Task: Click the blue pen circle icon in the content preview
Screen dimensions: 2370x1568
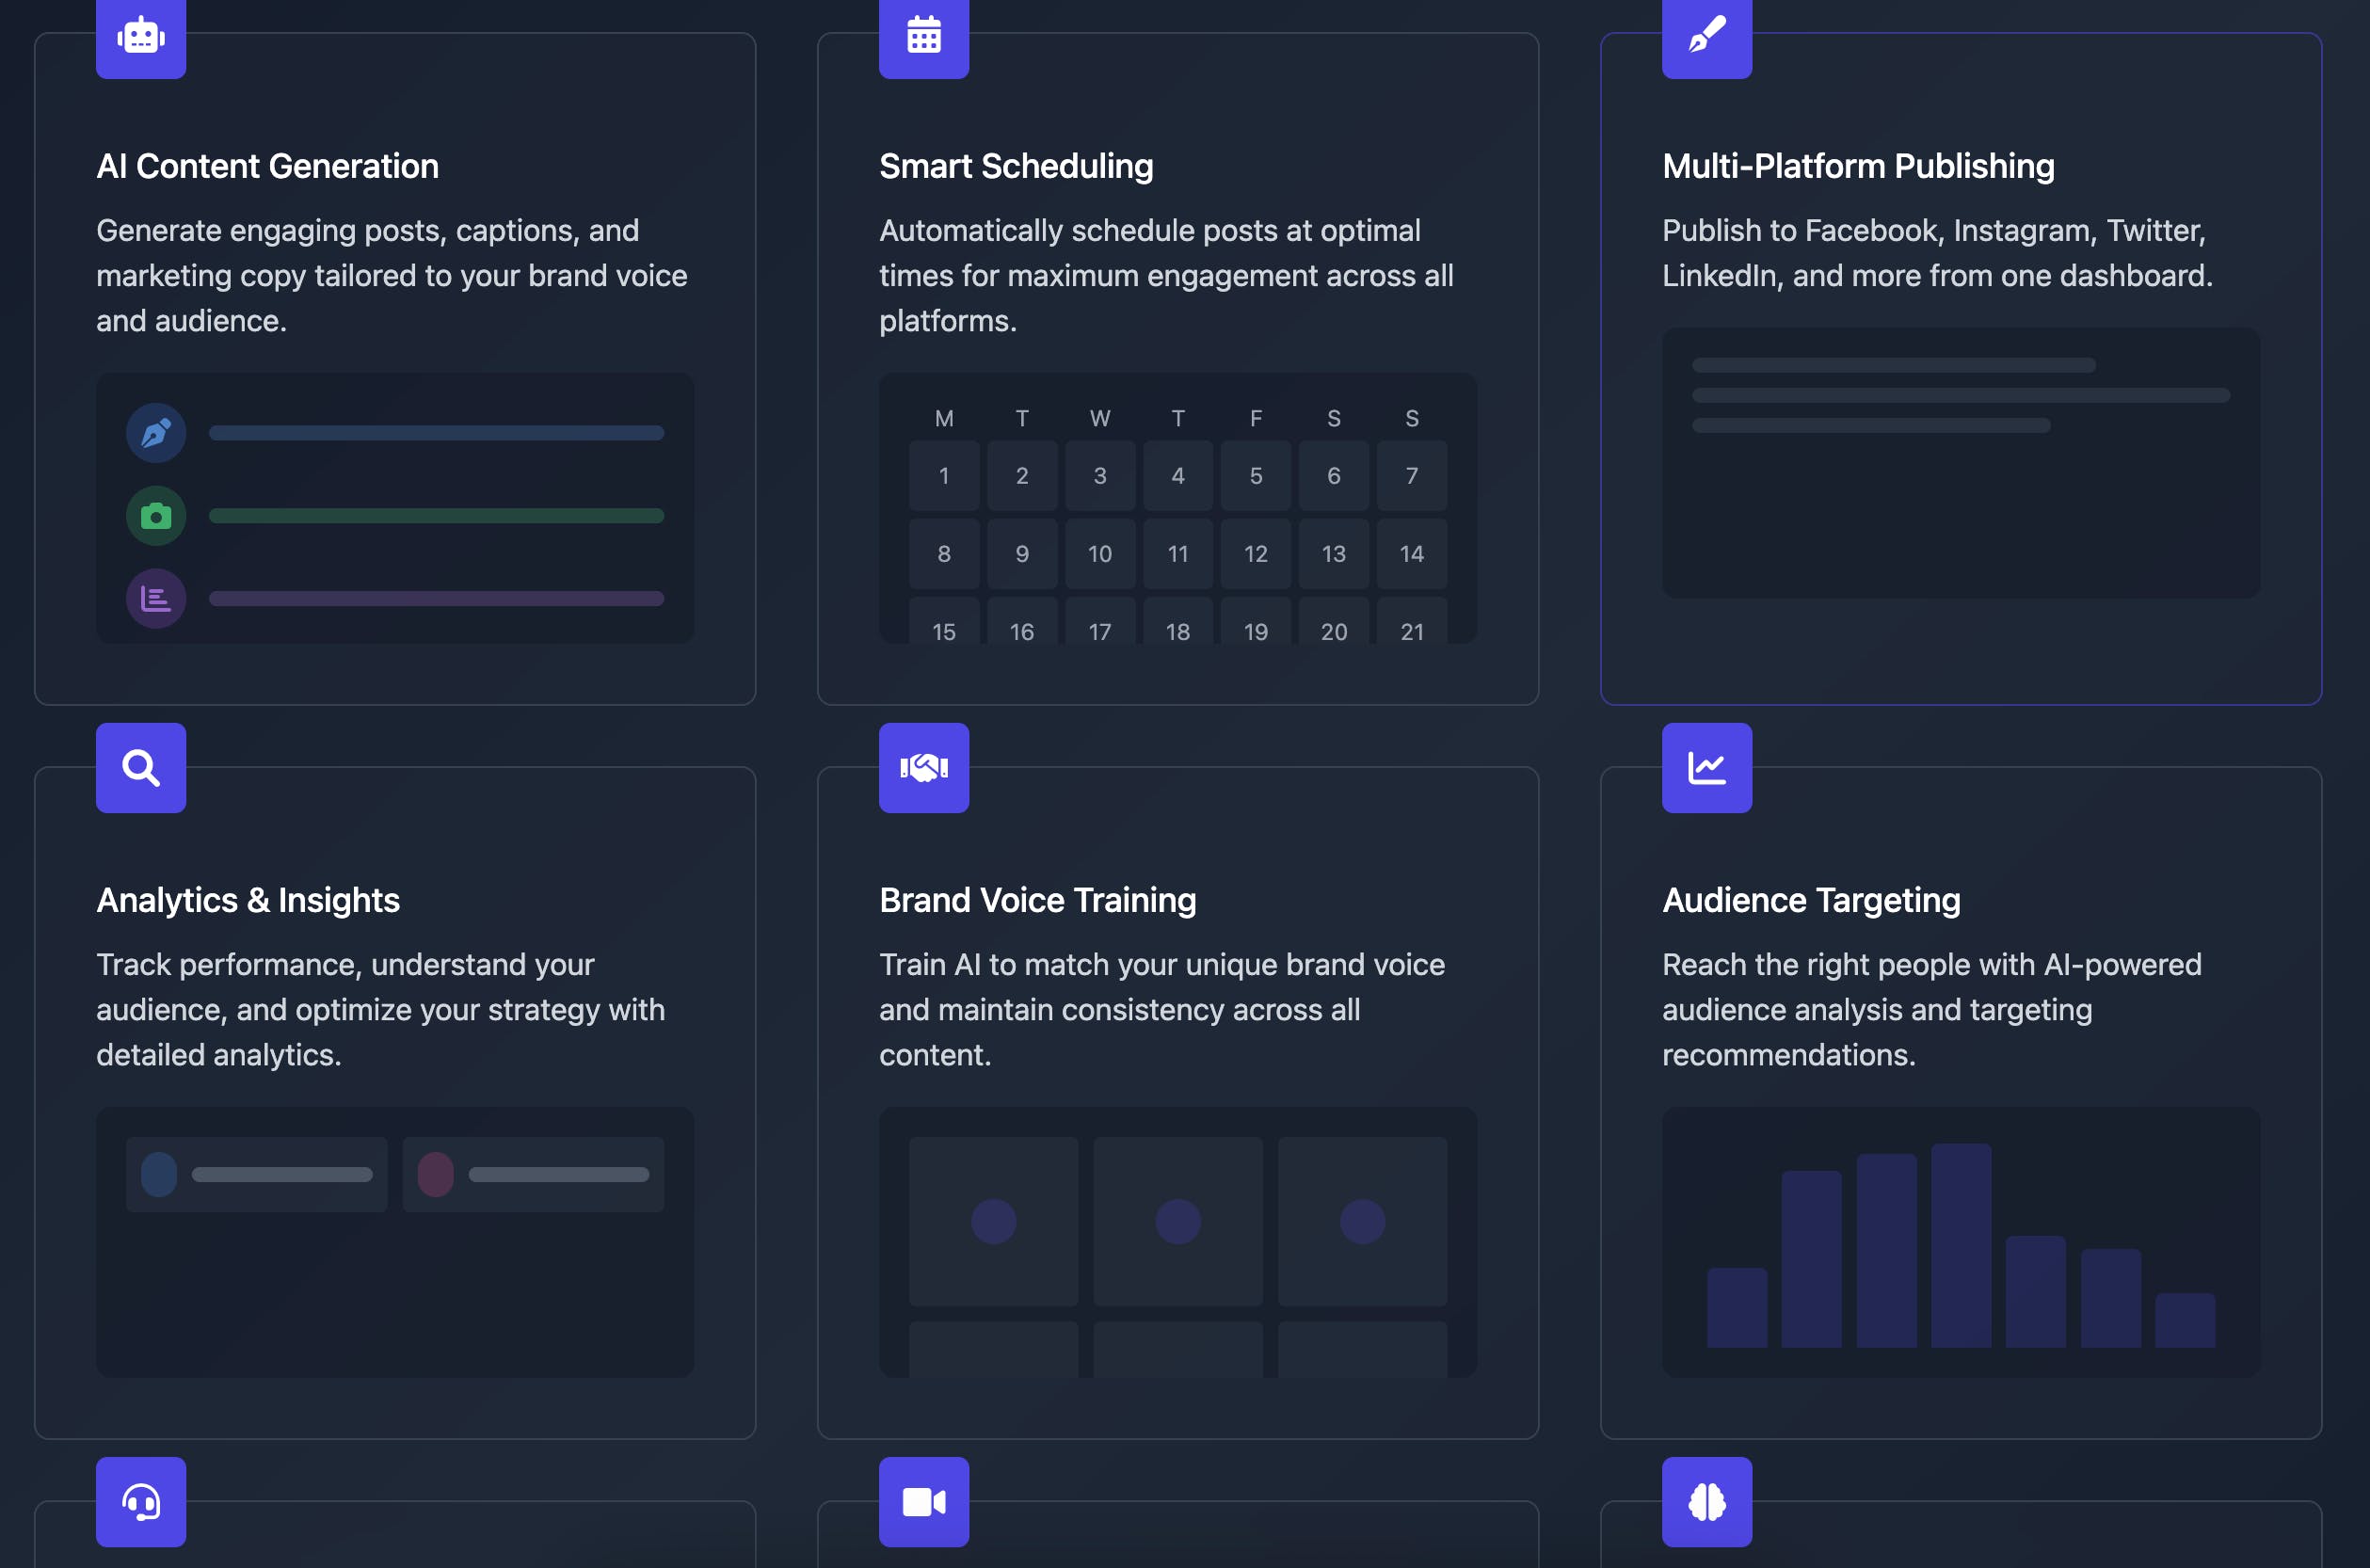Action: pos(156,433)
